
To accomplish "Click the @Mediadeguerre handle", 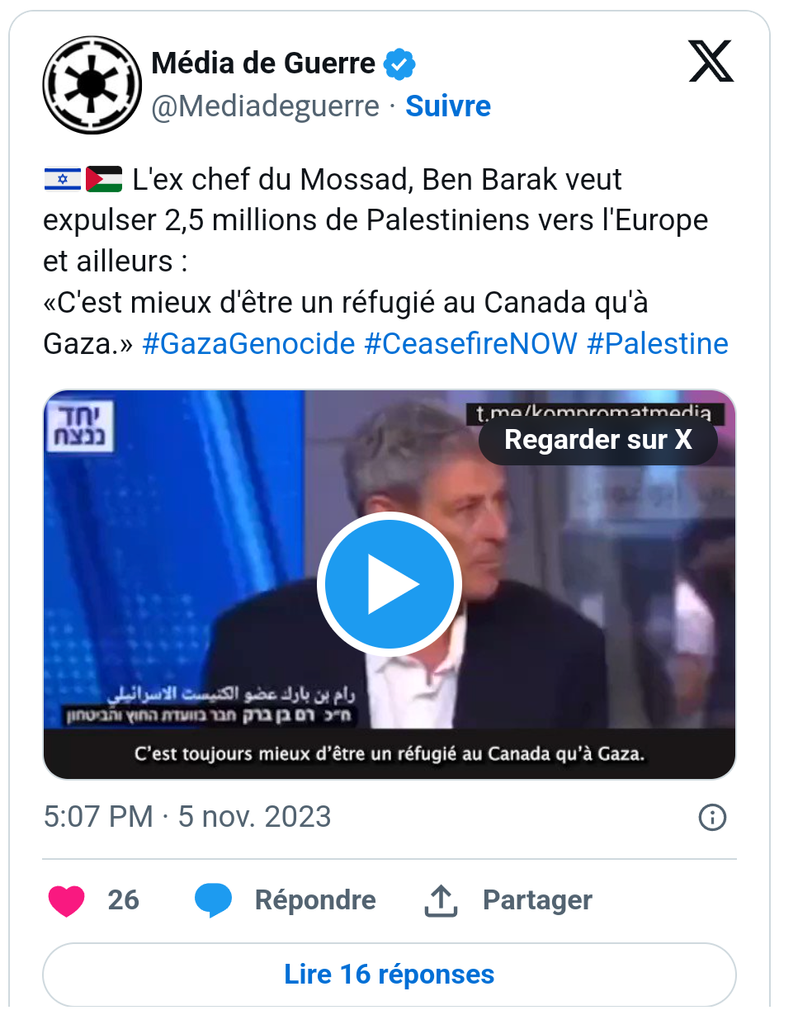I will tap(265, 106).
